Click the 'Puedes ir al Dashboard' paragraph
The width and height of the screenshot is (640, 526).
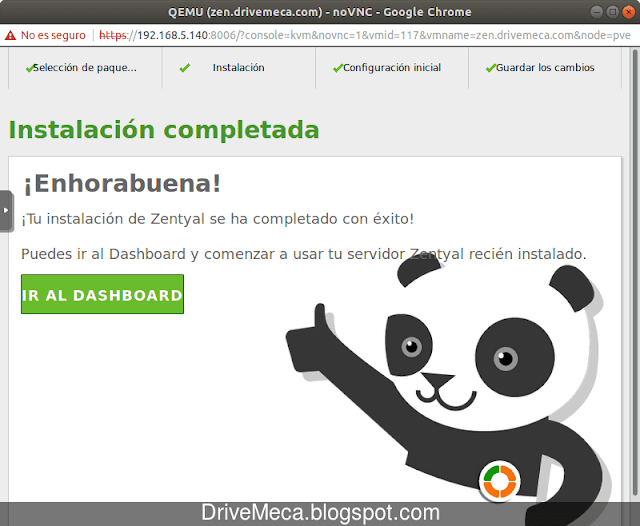(x=304, y=254)
